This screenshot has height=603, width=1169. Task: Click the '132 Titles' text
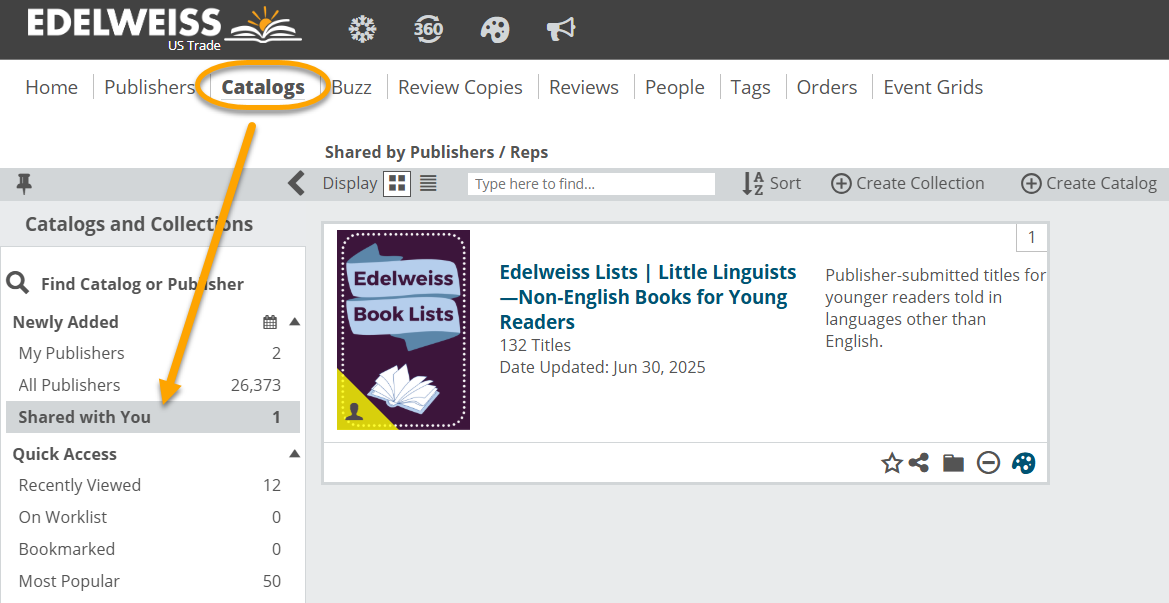click(535, 345)
